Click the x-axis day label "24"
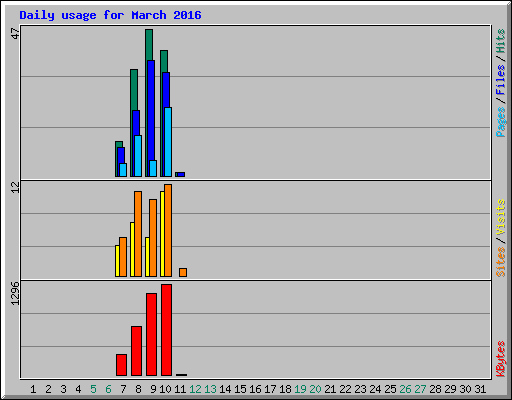The image size is (512, 400). 375,389
